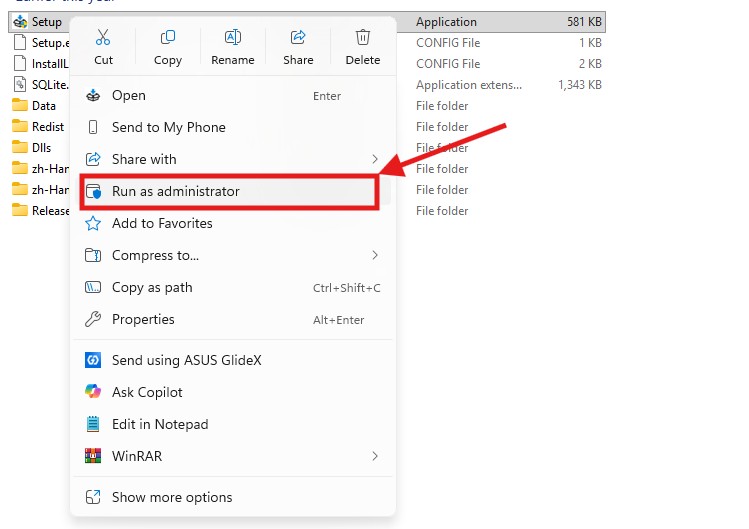The height and width of the screenshot is (529, 749).
Task: Select the Setup file name
Action: (x=47, y=22)
